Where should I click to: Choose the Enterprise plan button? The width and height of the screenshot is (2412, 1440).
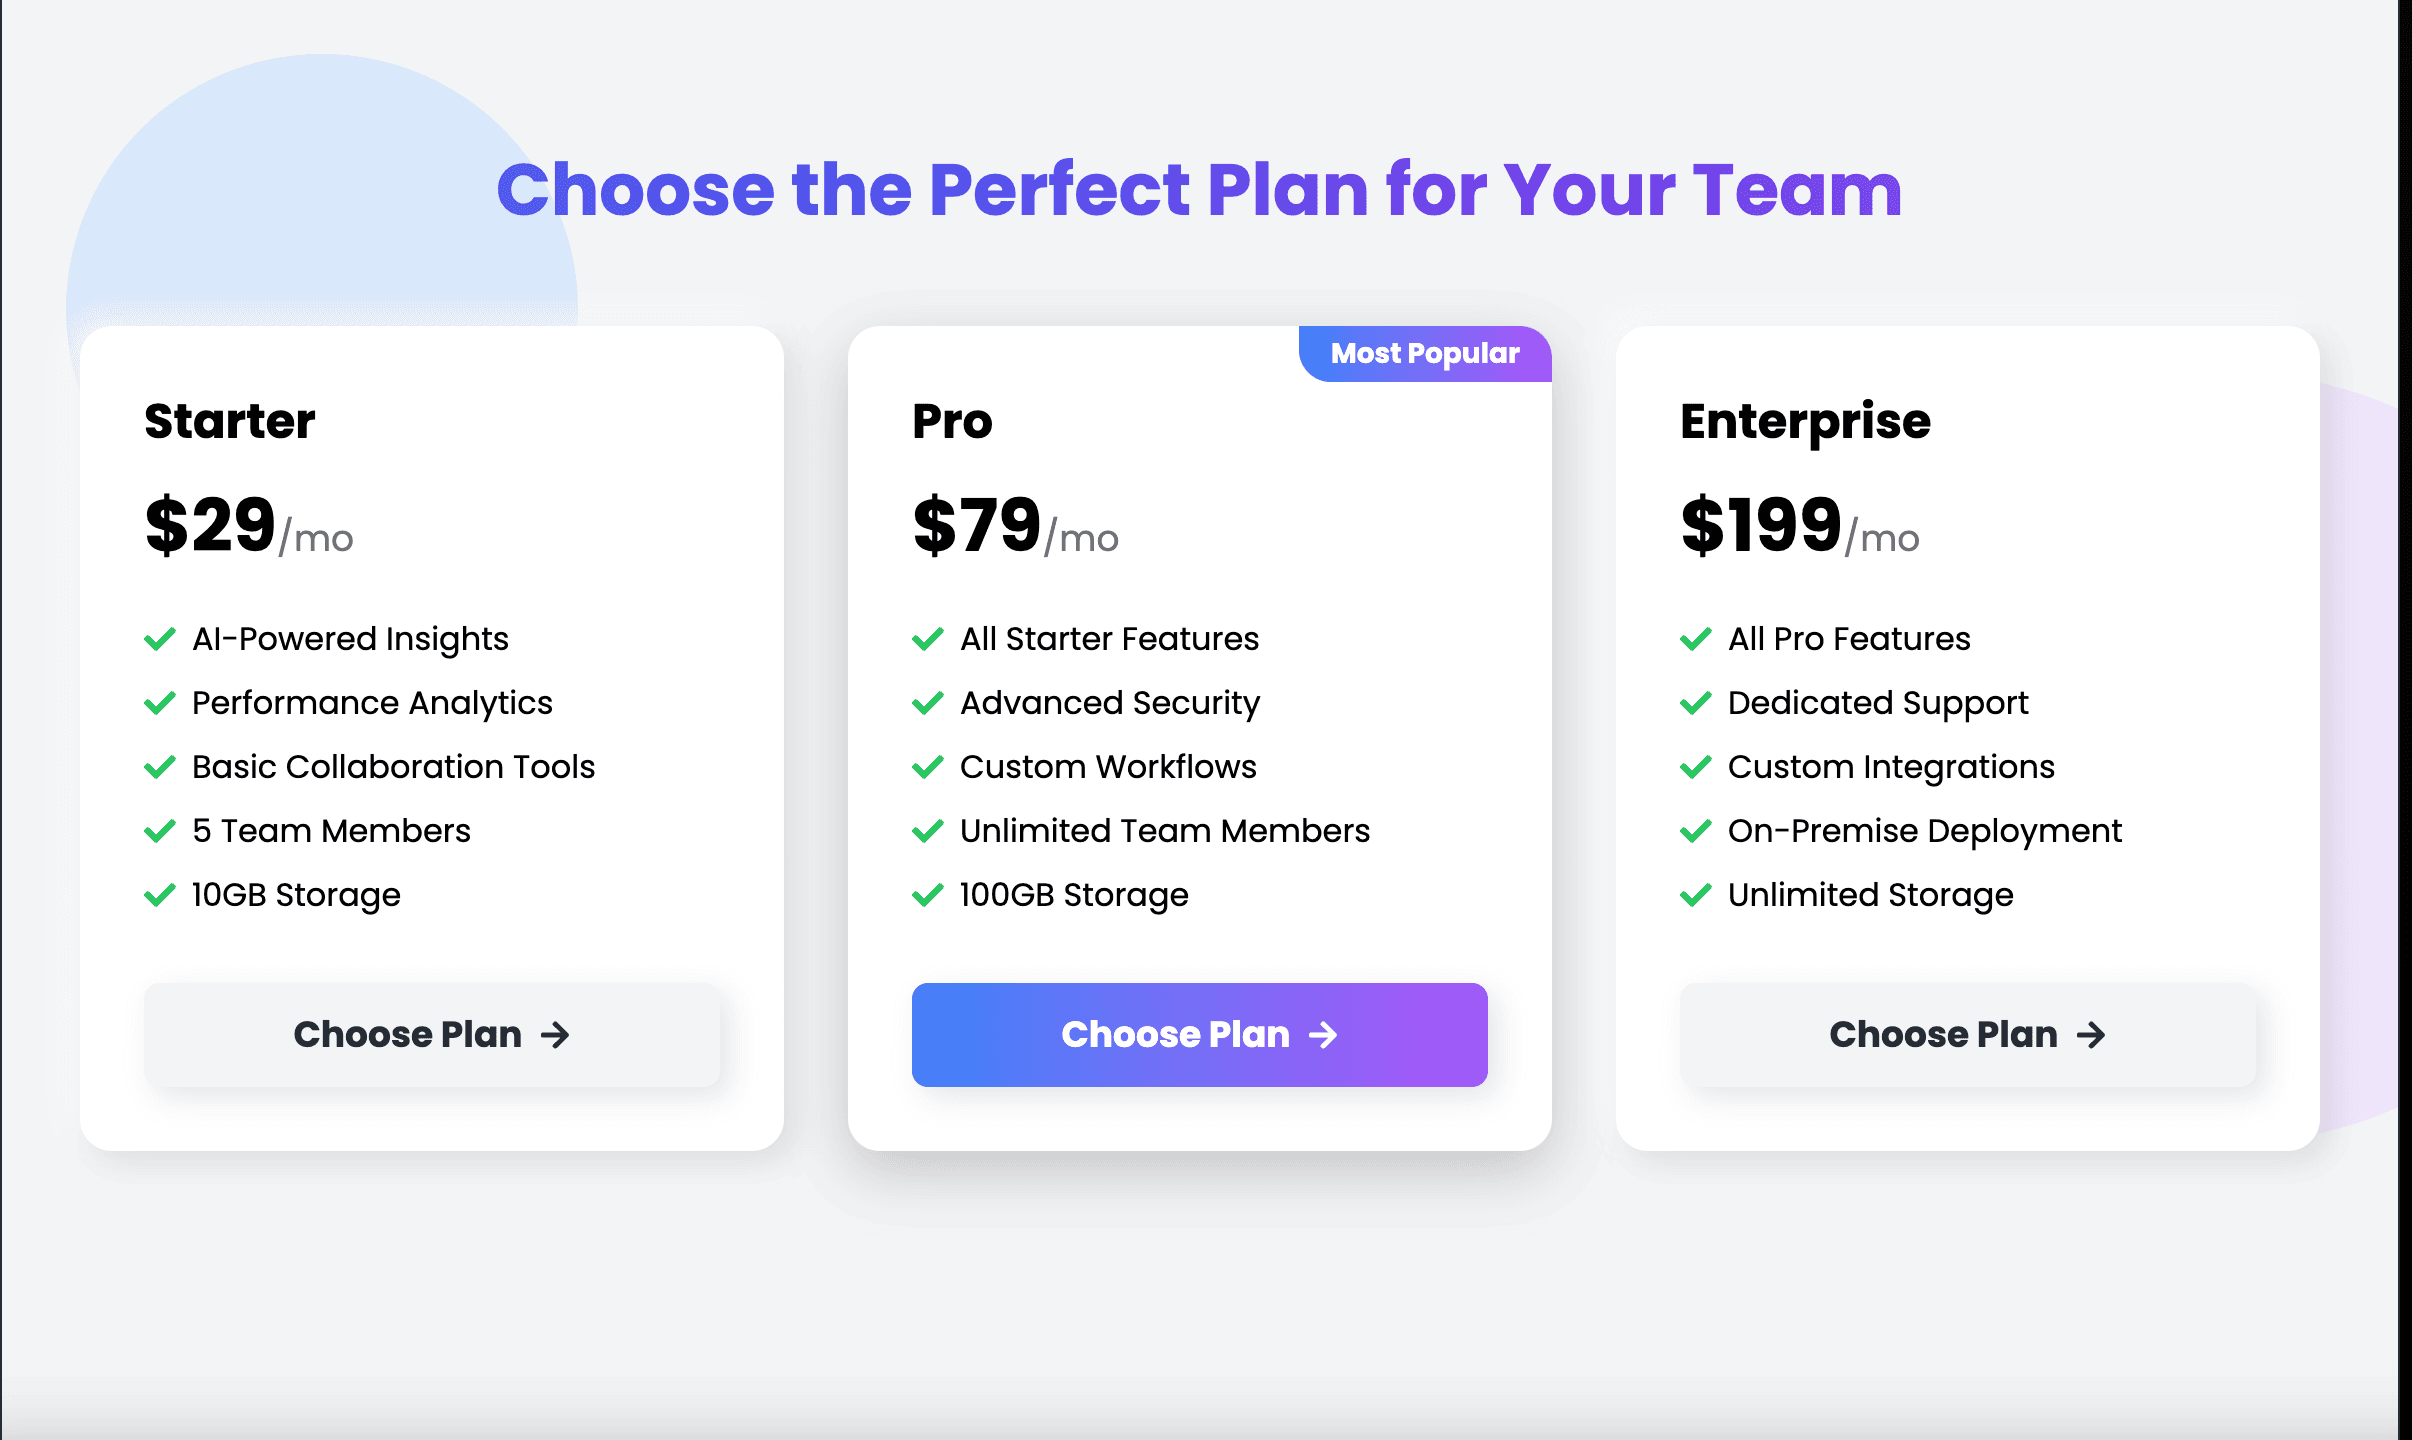[1967, 1035]
